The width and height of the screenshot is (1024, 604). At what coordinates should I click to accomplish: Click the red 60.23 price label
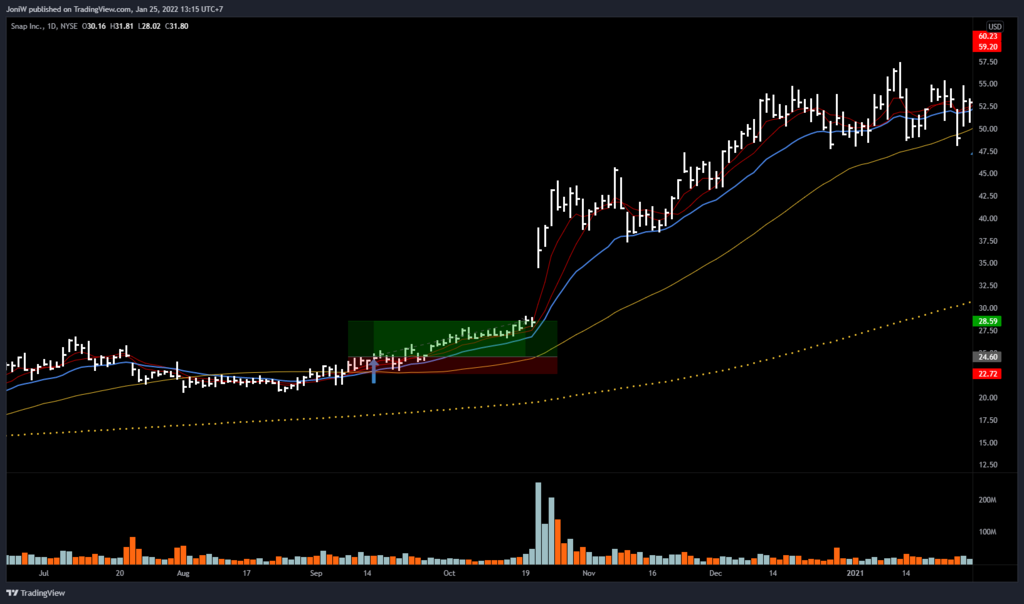click(987, 36)
